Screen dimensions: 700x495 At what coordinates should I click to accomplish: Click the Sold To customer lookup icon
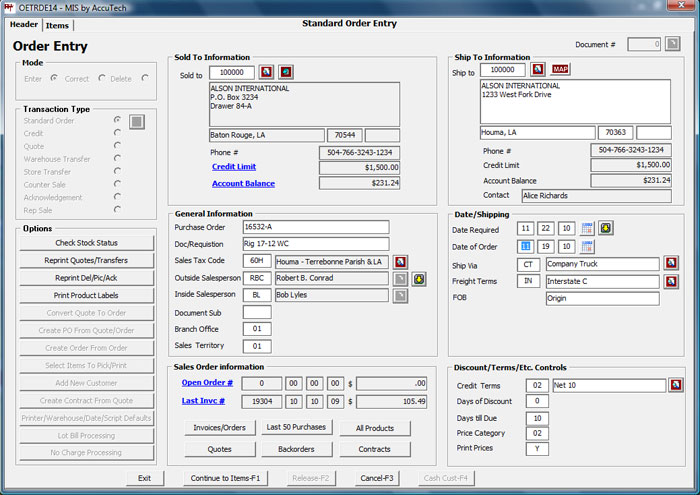click(x=266, y=72)
